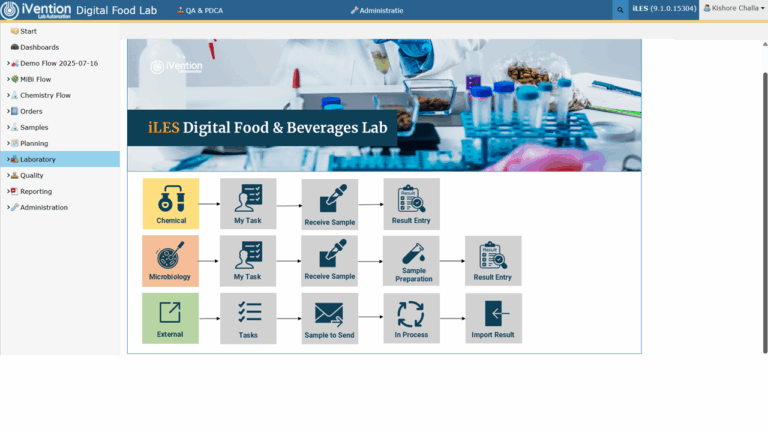Expand the Samples tree node
Image resolution: width=768 pixels, height=432 pixels.
click(8, 127)
